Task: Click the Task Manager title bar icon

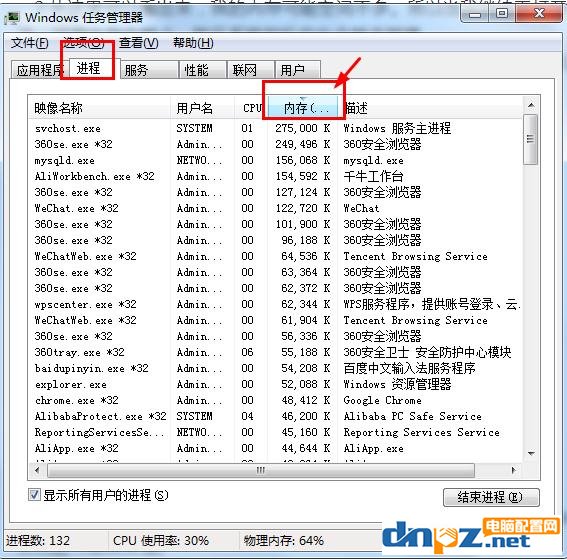Action: point(12,17)
